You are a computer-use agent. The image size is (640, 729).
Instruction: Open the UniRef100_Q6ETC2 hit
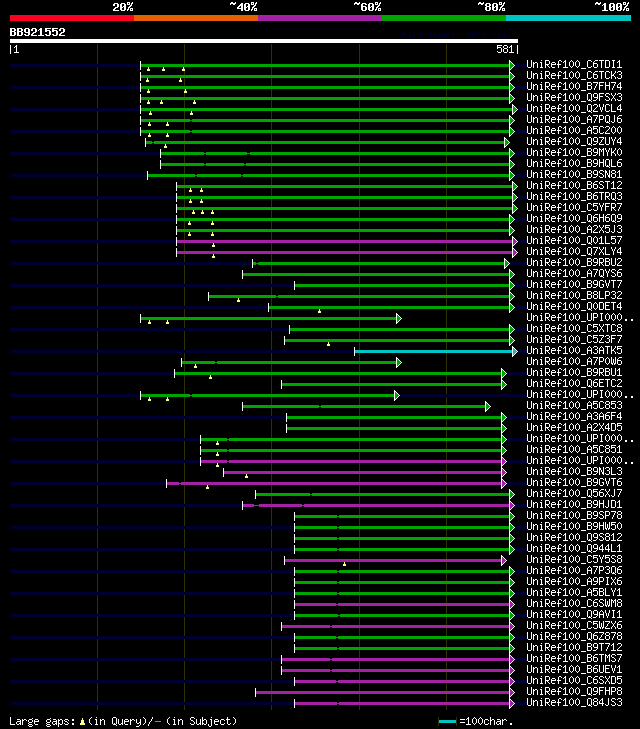(574, 384)
